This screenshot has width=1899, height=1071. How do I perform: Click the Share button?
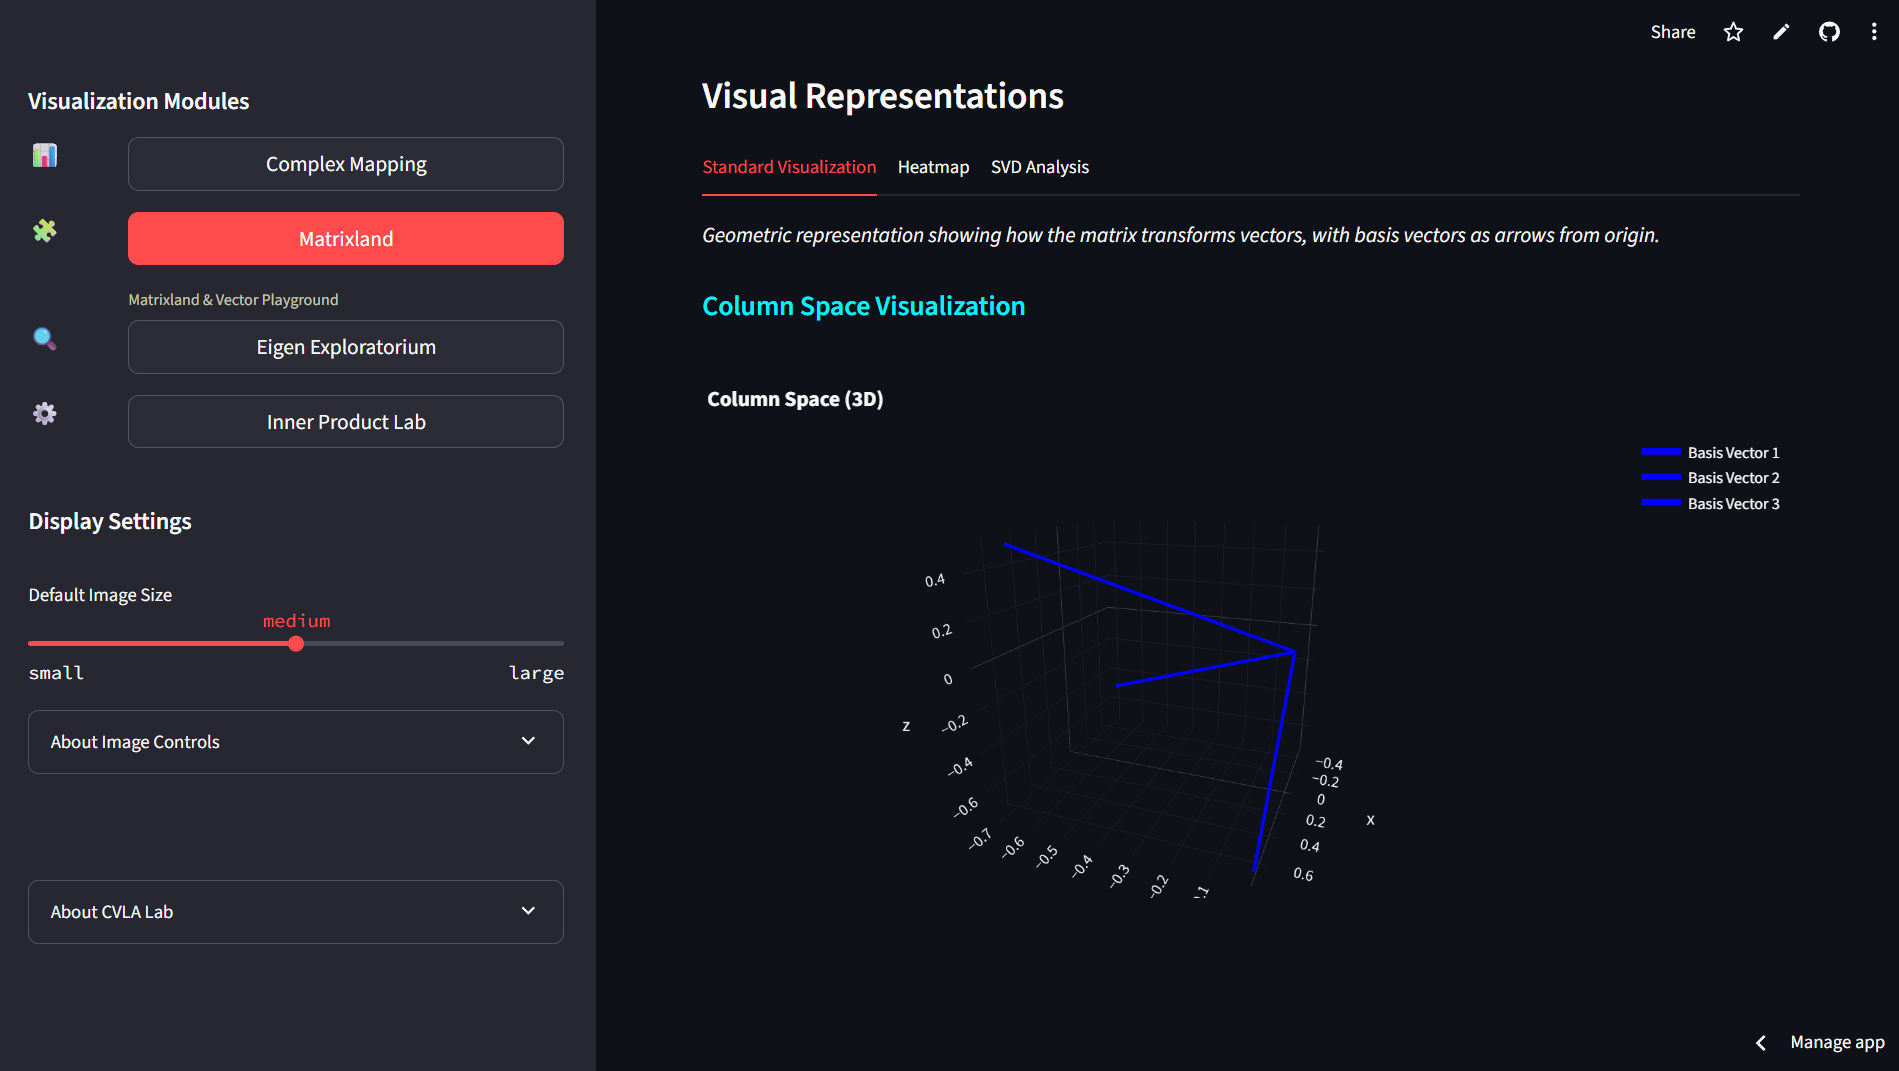(1671, 31)
